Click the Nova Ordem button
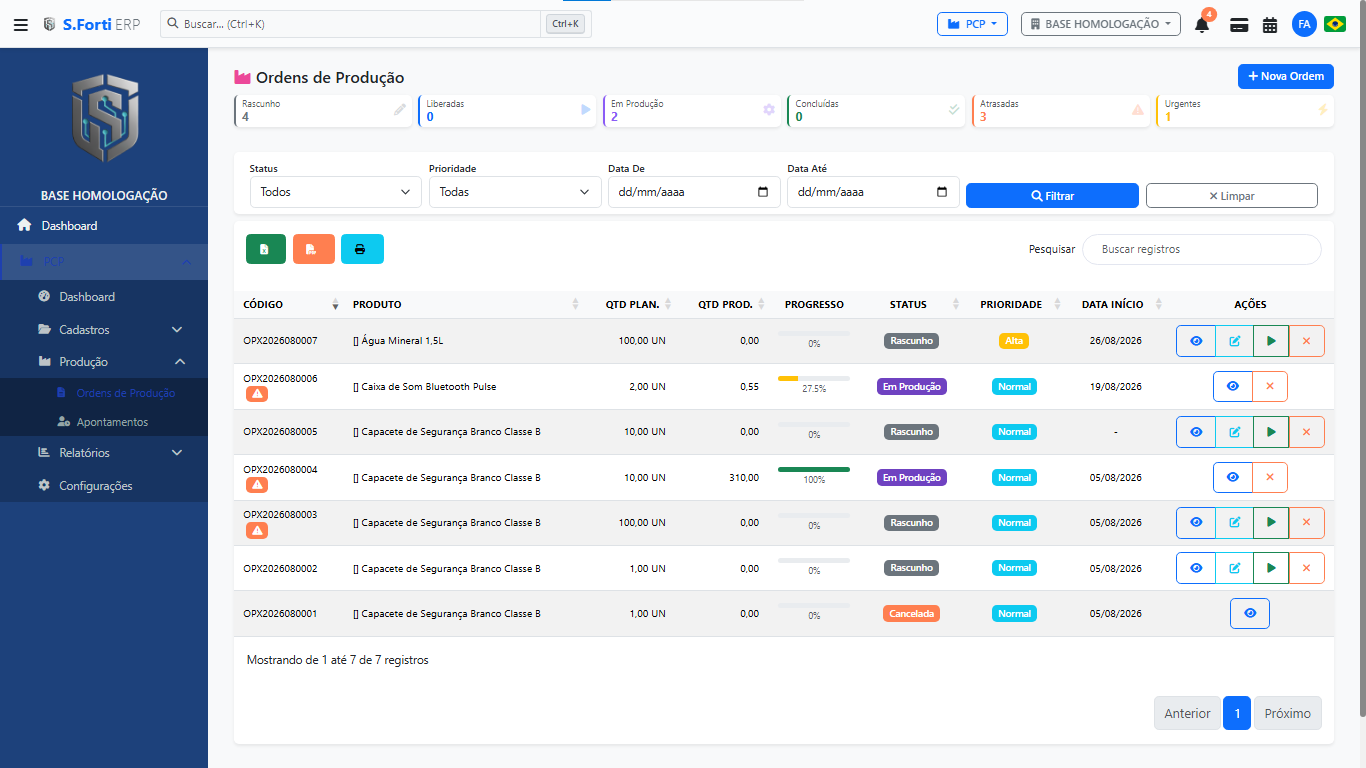 [x=1286, y=76]
